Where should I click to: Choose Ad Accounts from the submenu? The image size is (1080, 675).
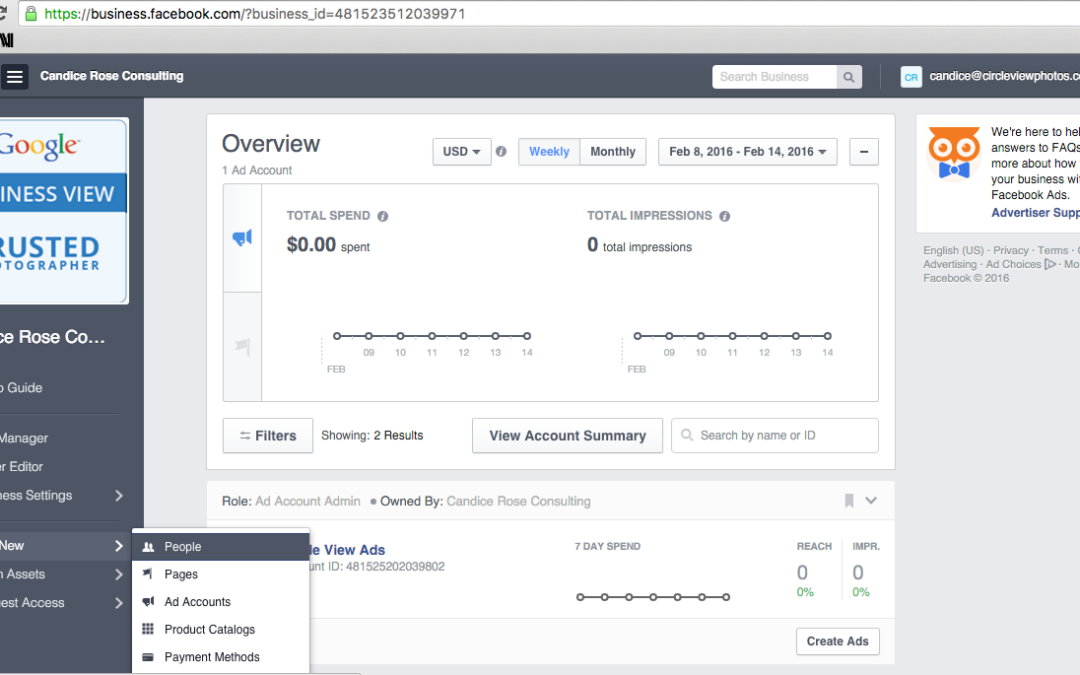coord(197,602)
